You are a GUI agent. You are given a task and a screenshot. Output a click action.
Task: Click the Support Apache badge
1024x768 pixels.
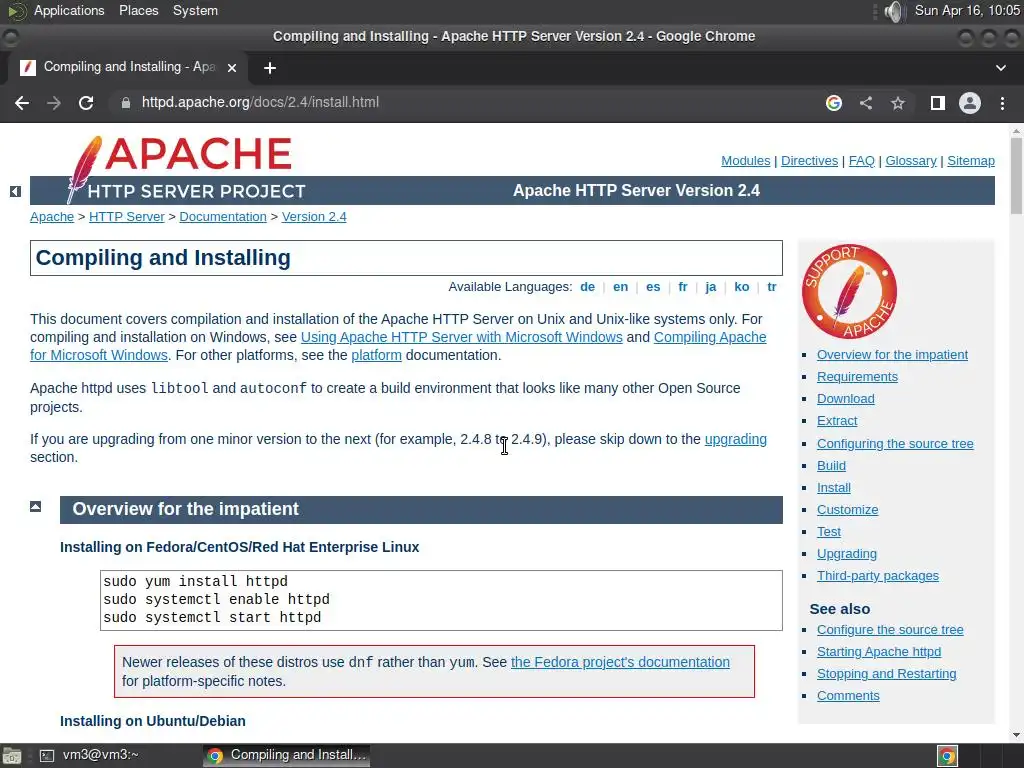click(x=849, y=291)
